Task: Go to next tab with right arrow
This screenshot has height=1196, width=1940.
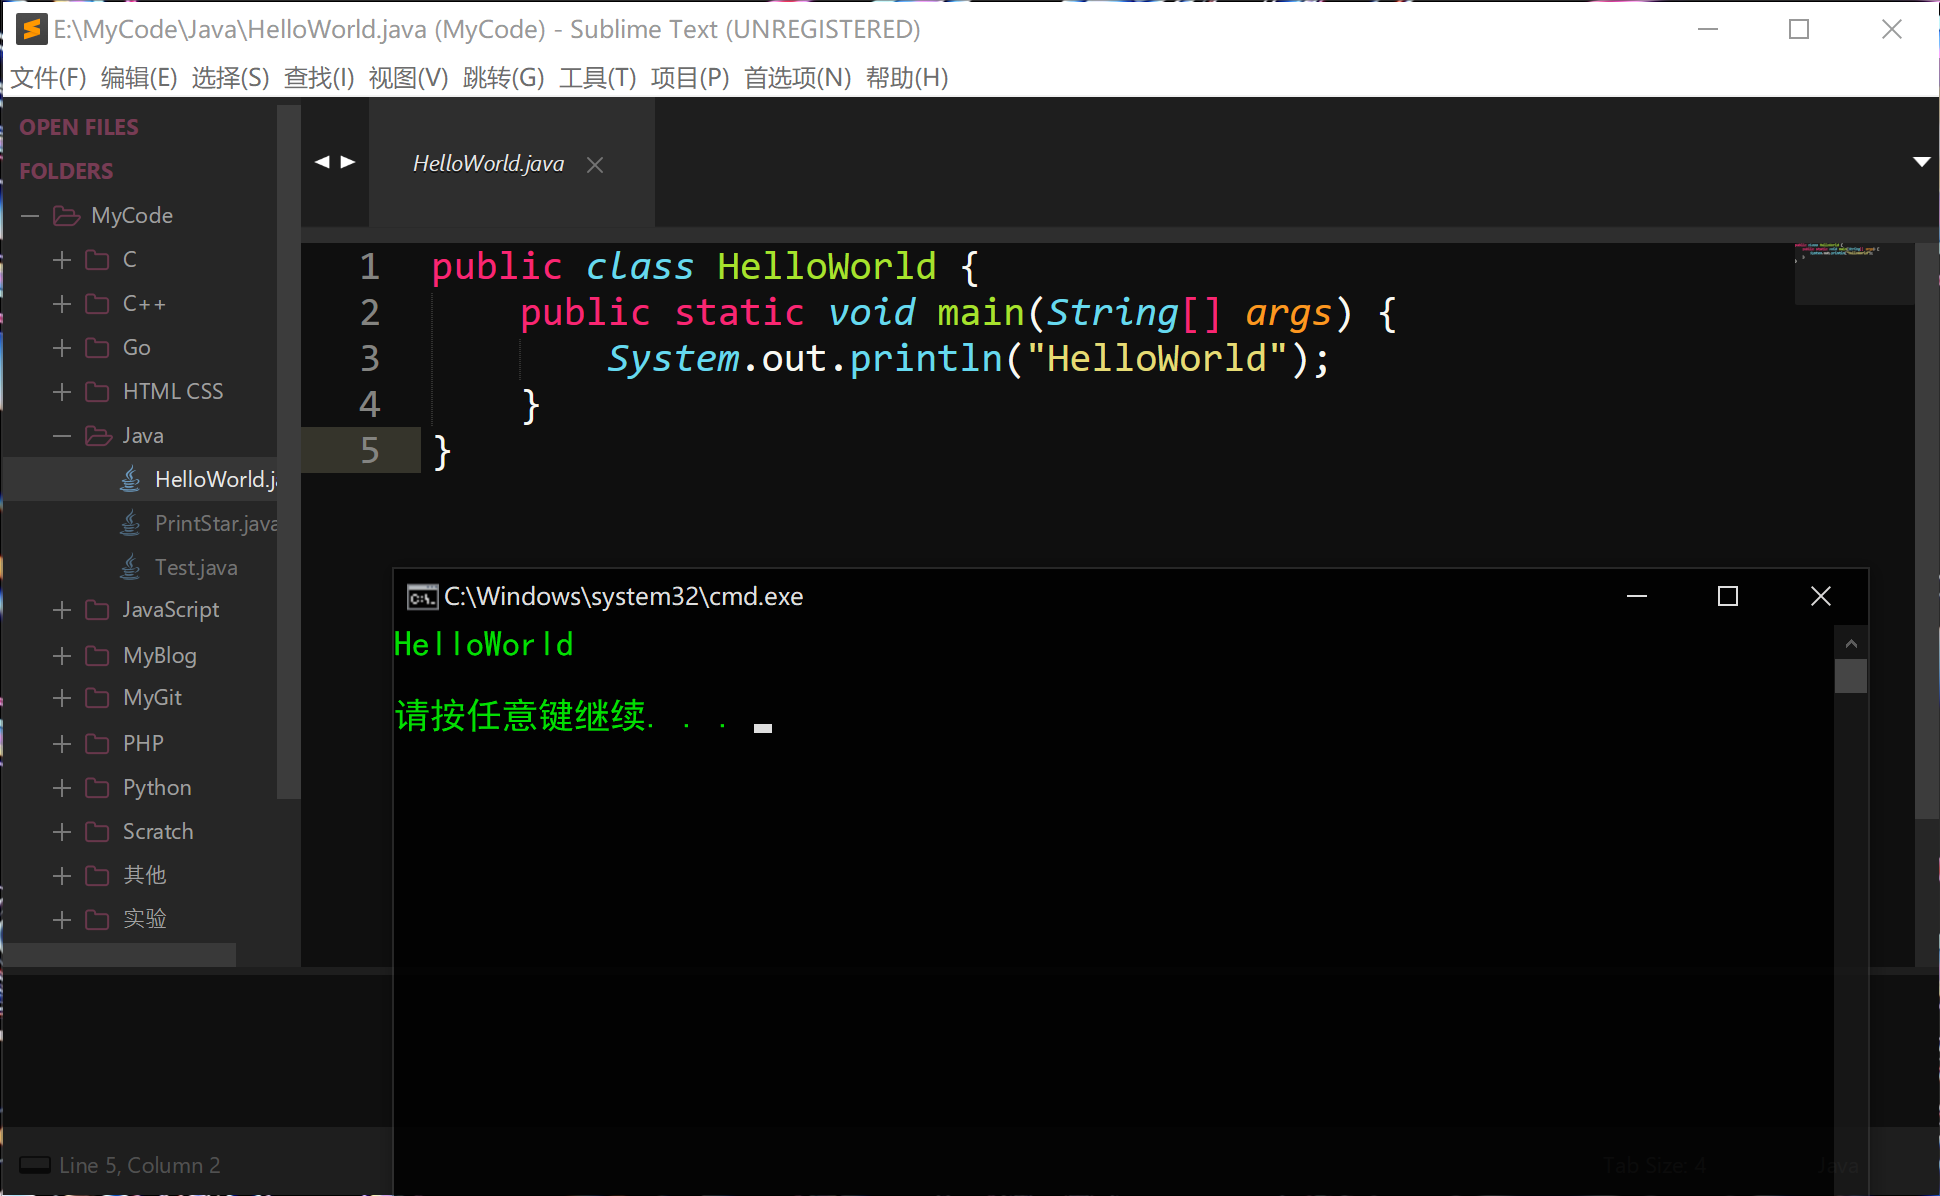Action: click(348, 162)
